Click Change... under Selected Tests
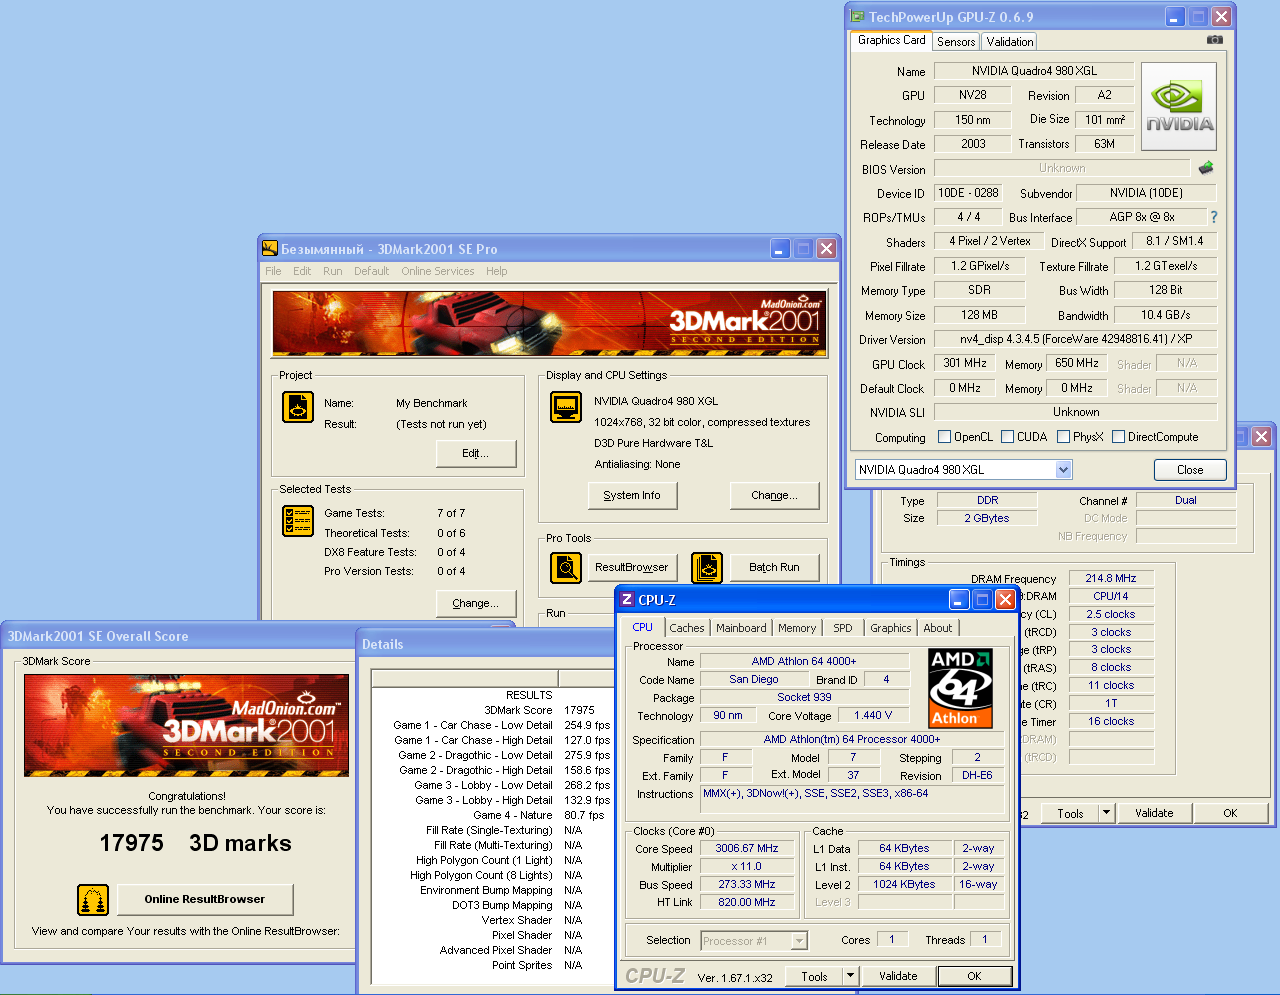The image size is (1280, 995). tap(476, 604)
